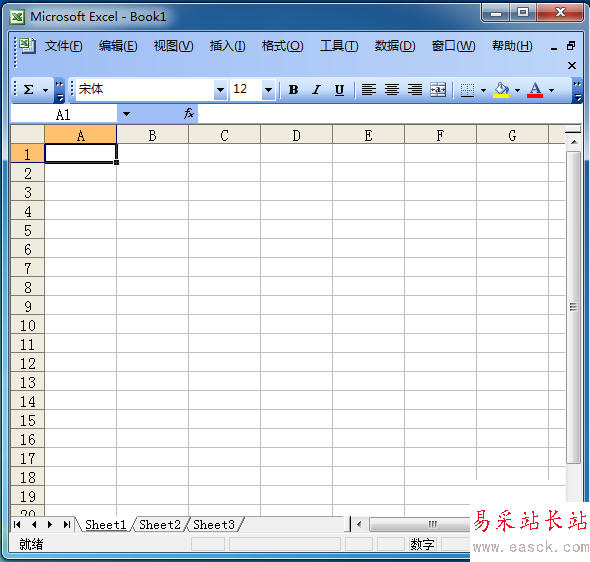
Task: Restore the workbook window in menu bar
Action: pos(571,46)
